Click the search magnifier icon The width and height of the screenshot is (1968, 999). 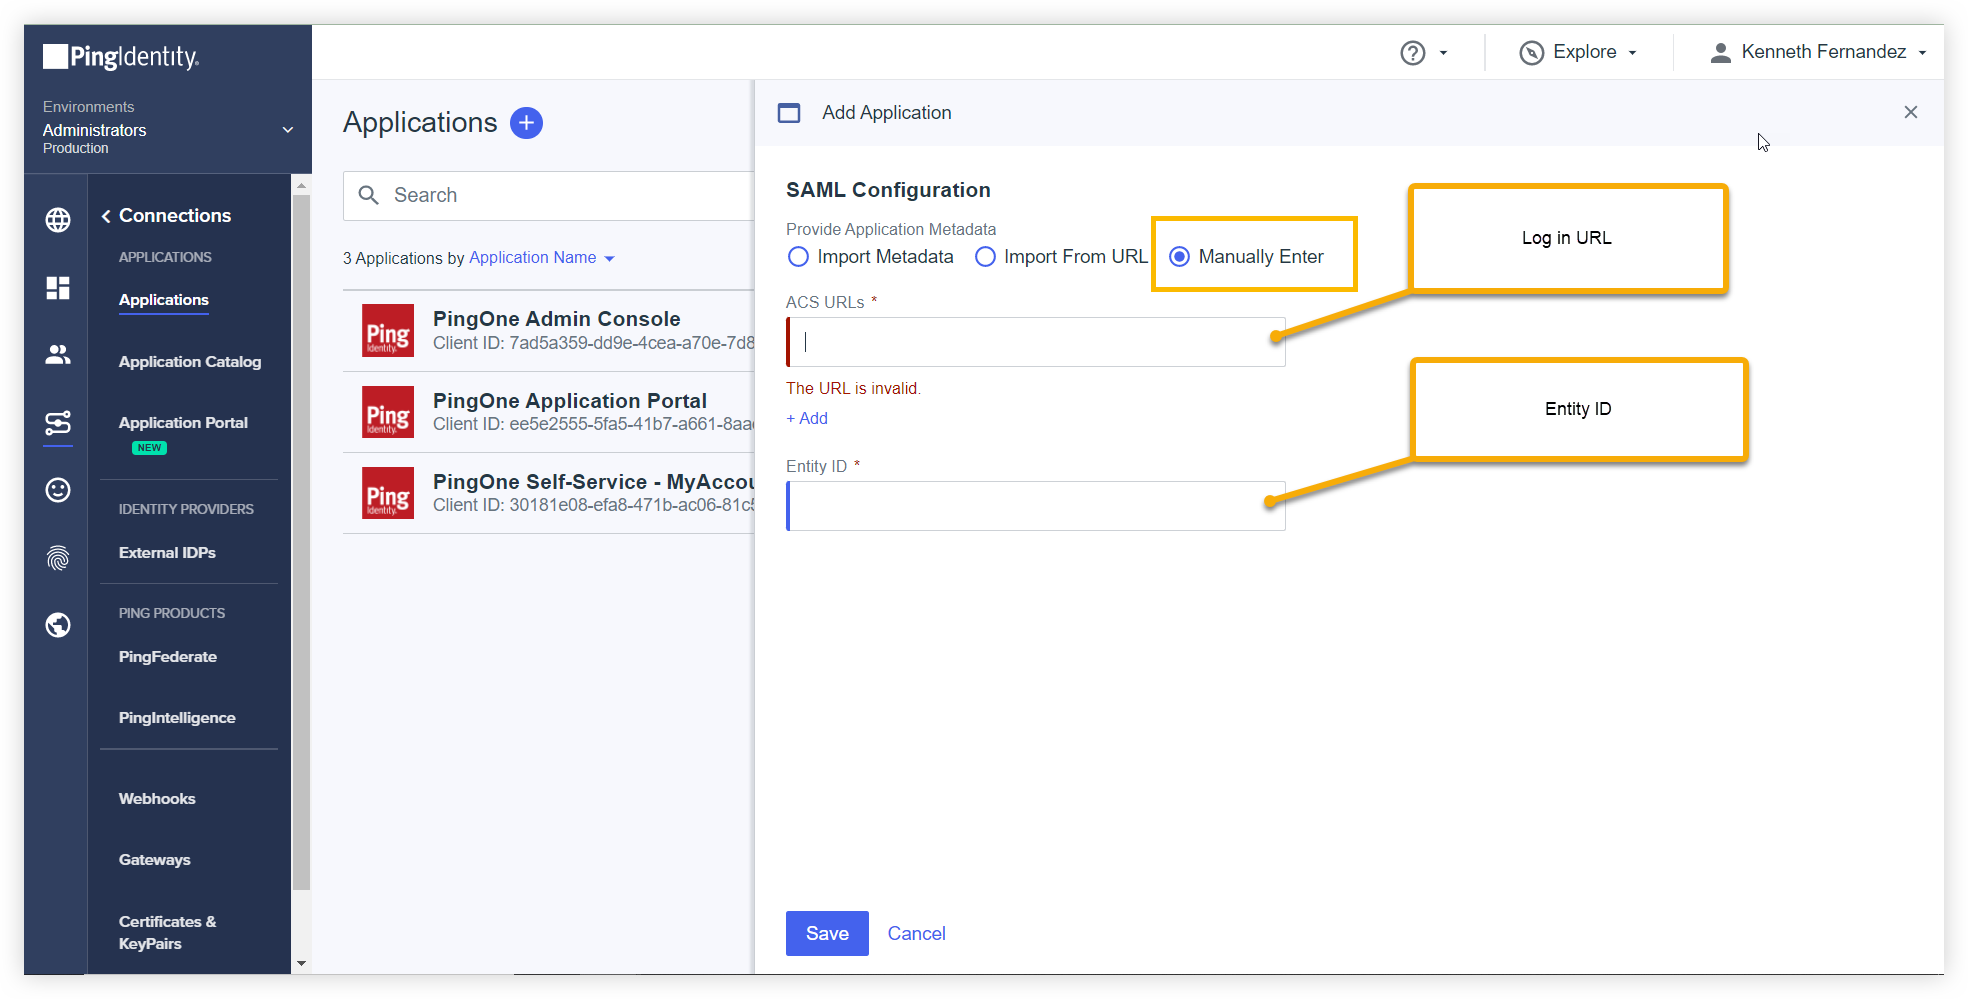click(369, 195)
